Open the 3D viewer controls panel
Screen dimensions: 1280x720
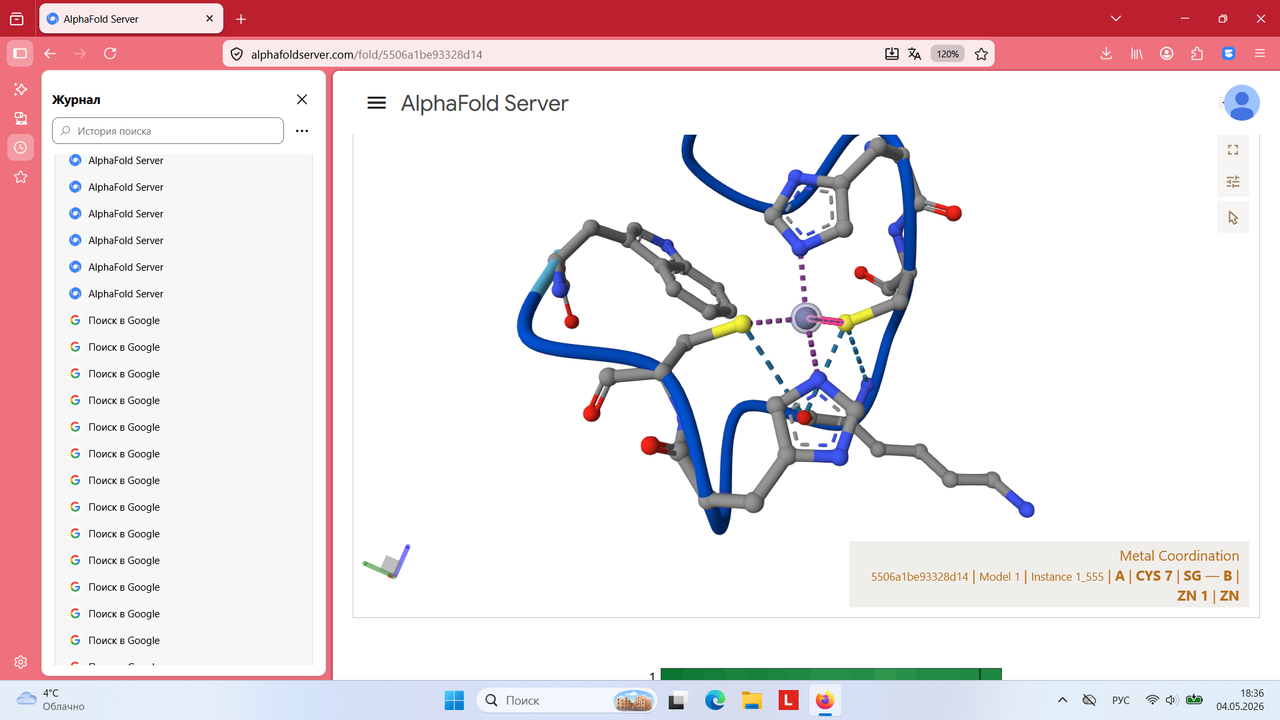(1233, 182)
